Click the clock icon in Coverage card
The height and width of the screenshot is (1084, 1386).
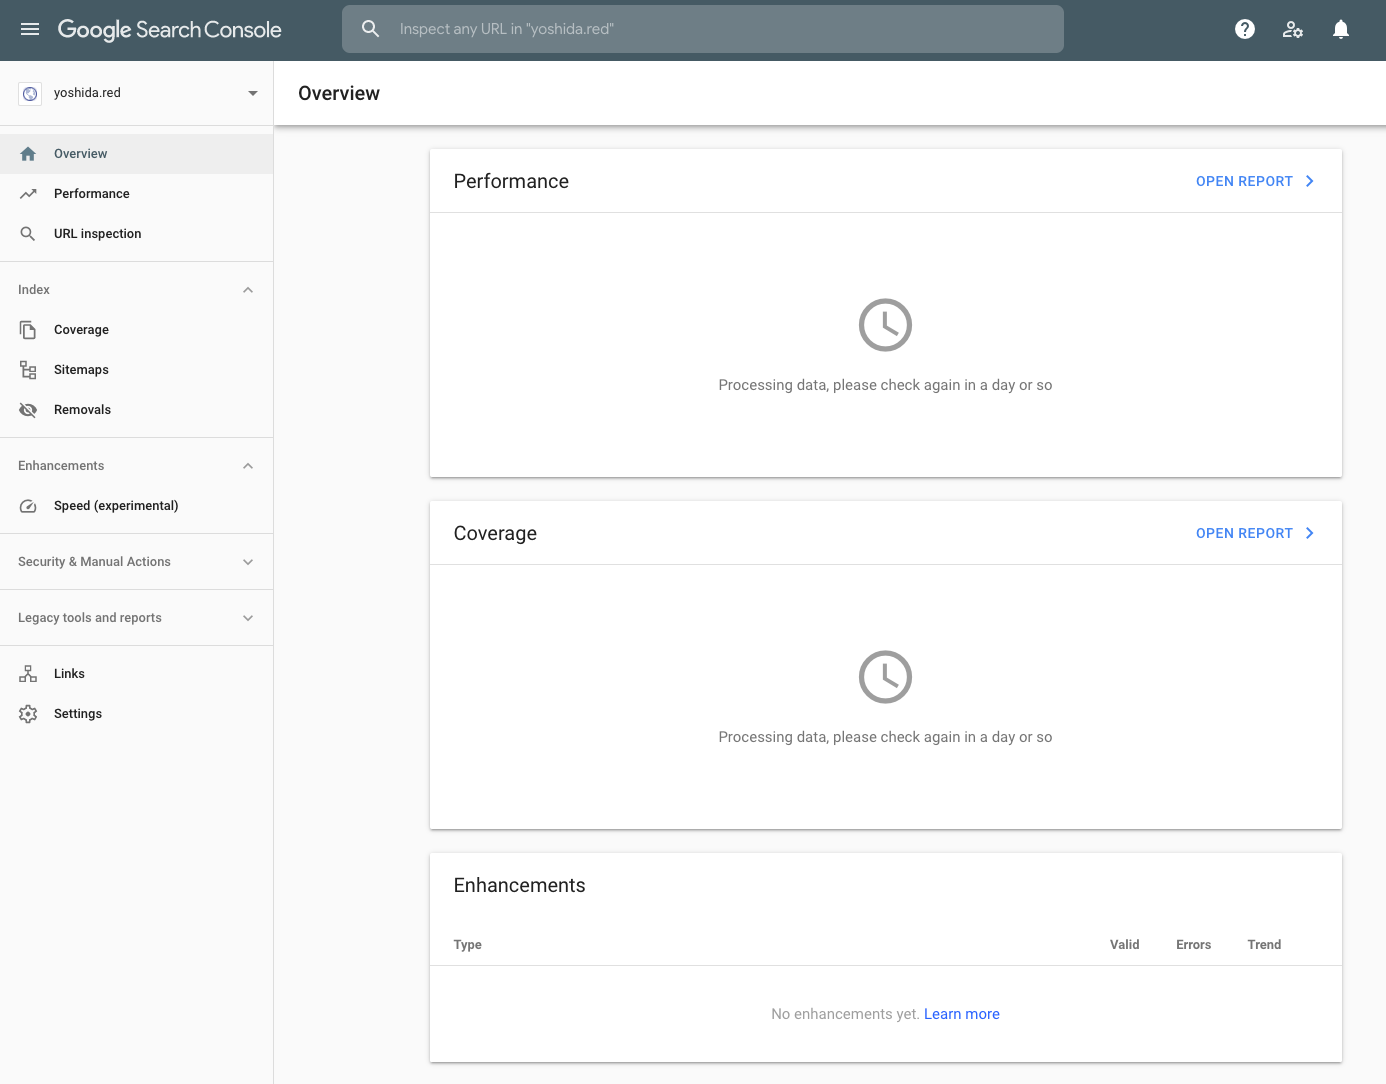click(885, 677)
